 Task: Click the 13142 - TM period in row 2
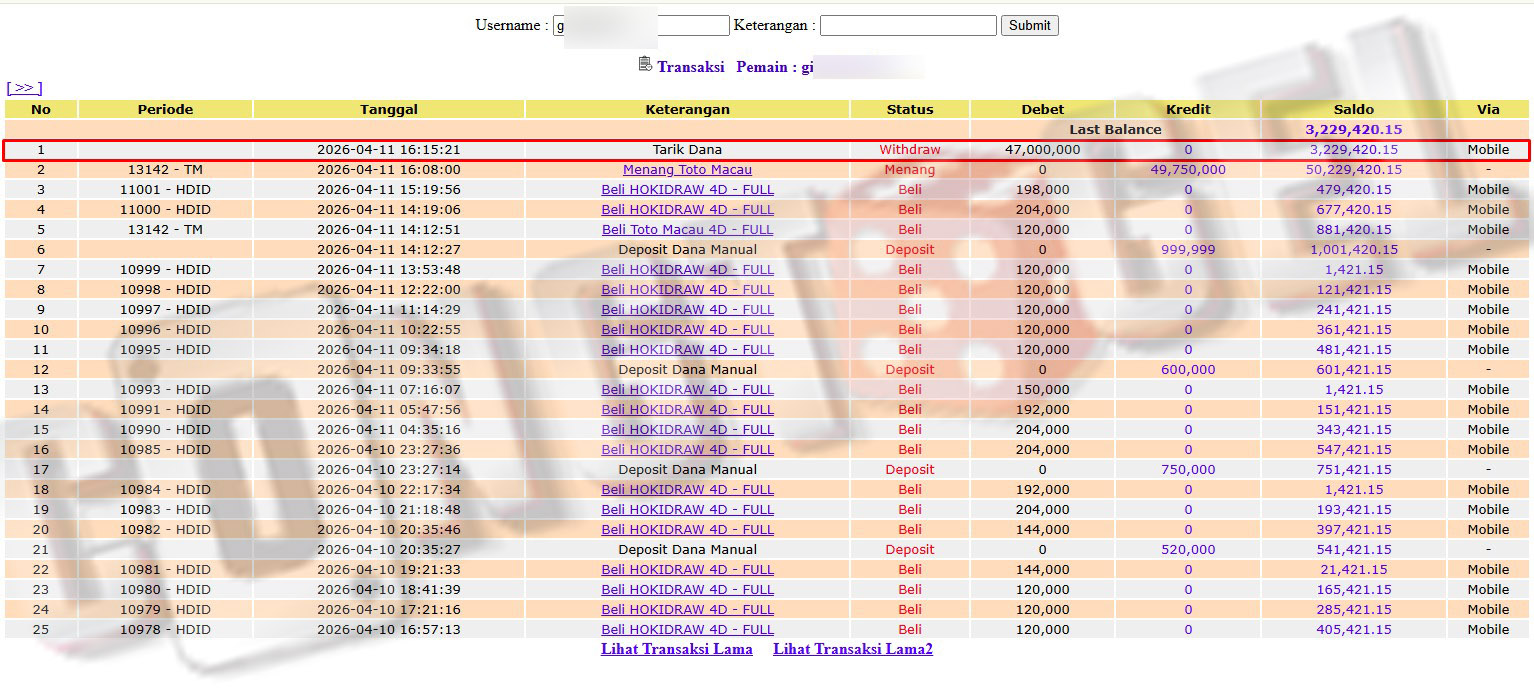[x=165, y=170]
